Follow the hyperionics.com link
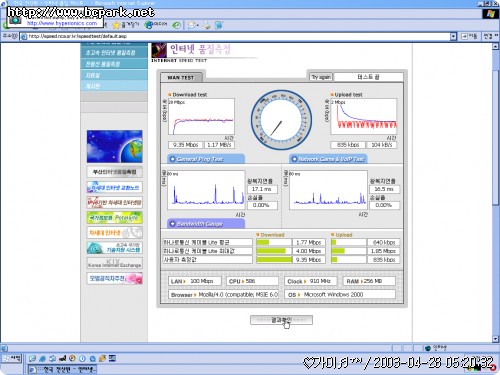The height and width of the screenshot is (375, 500). pyautogui.click(x=62, y=23)
